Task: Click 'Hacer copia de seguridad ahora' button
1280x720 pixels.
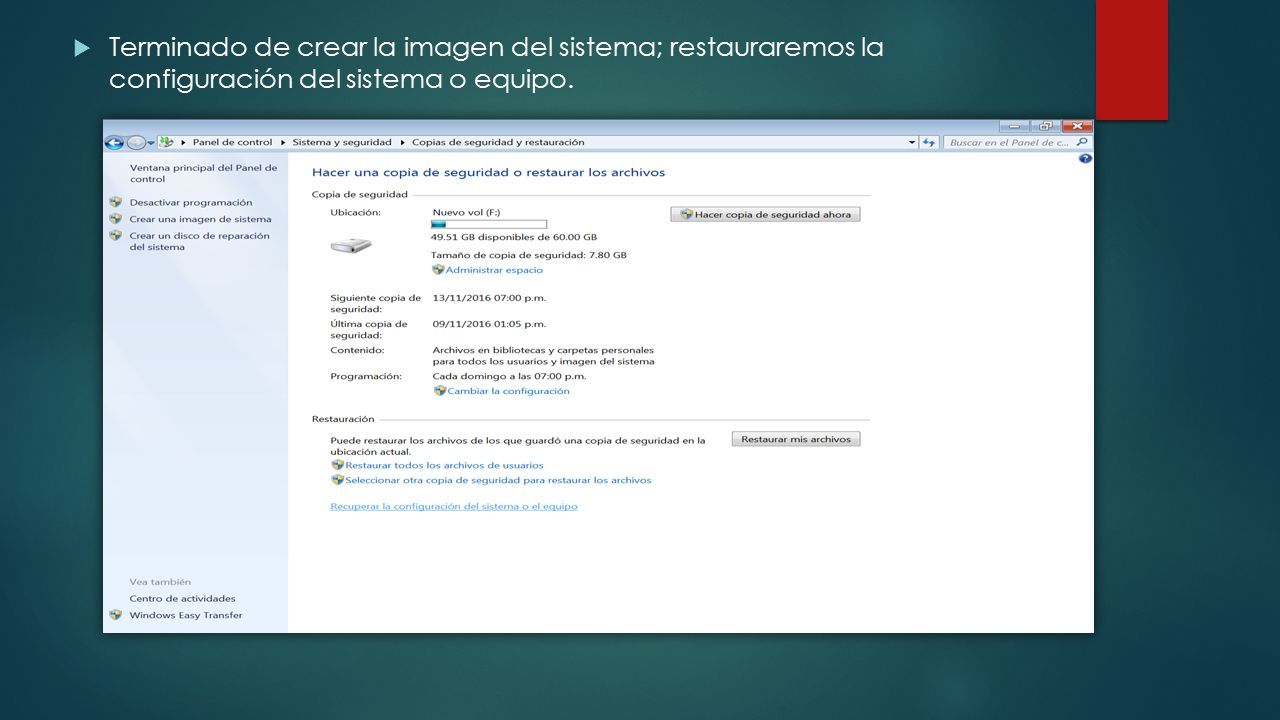Action: point(766,214)
